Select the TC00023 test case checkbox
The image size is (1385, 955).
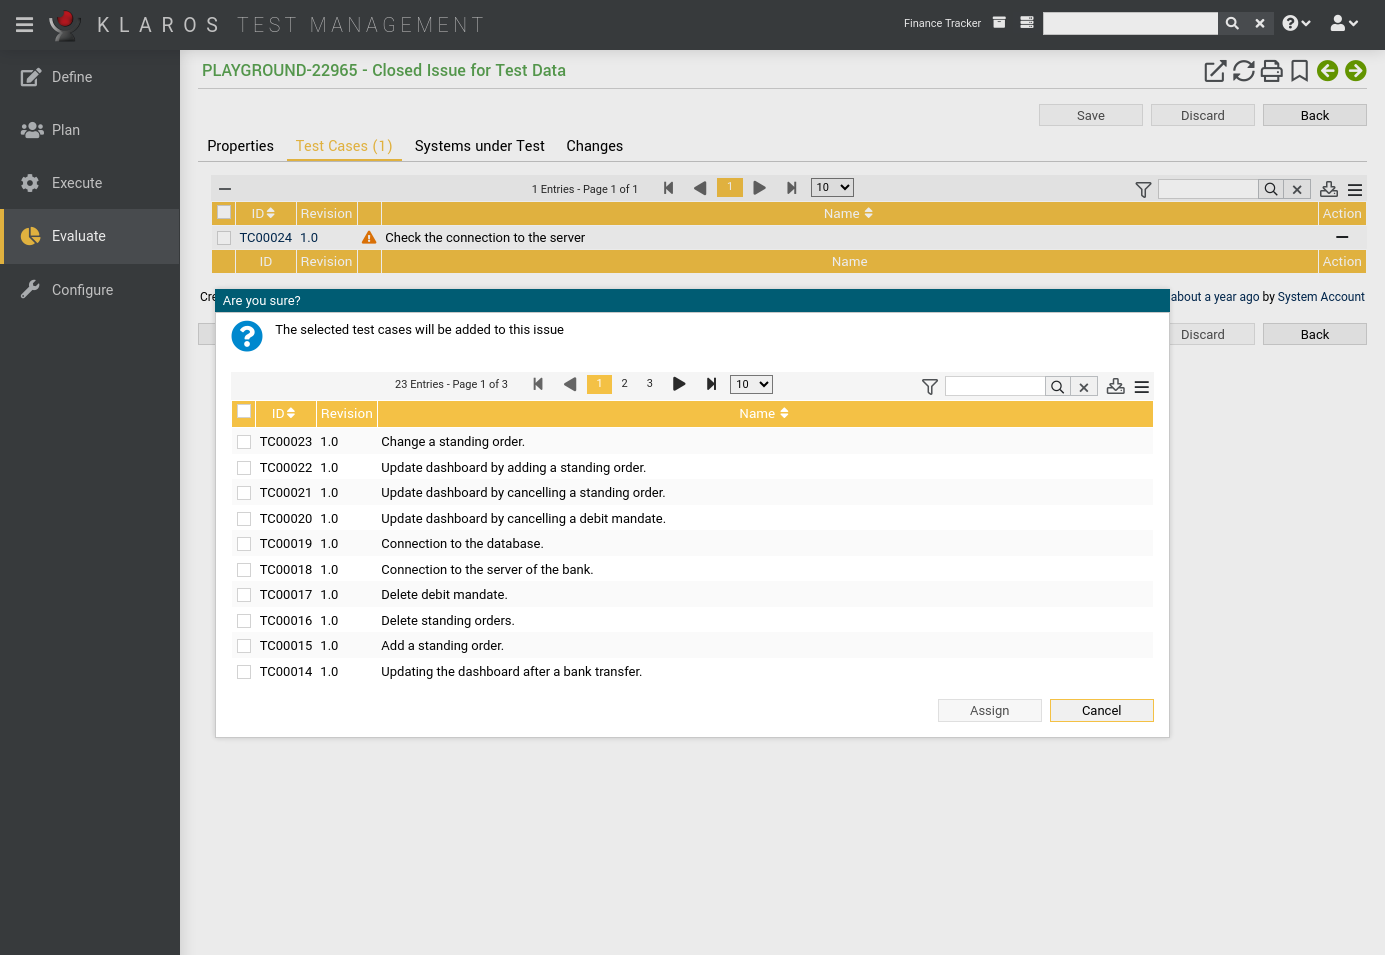244,441
